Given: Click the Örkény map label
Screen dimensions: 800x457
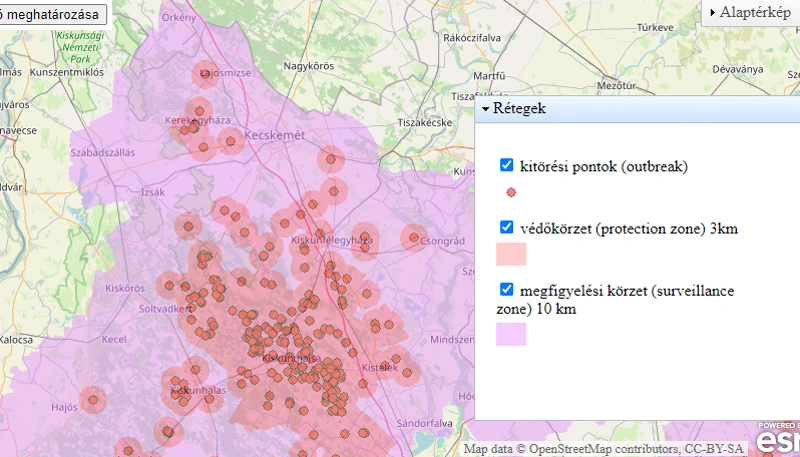Looking at the screenshot, I should click(179, 17).
